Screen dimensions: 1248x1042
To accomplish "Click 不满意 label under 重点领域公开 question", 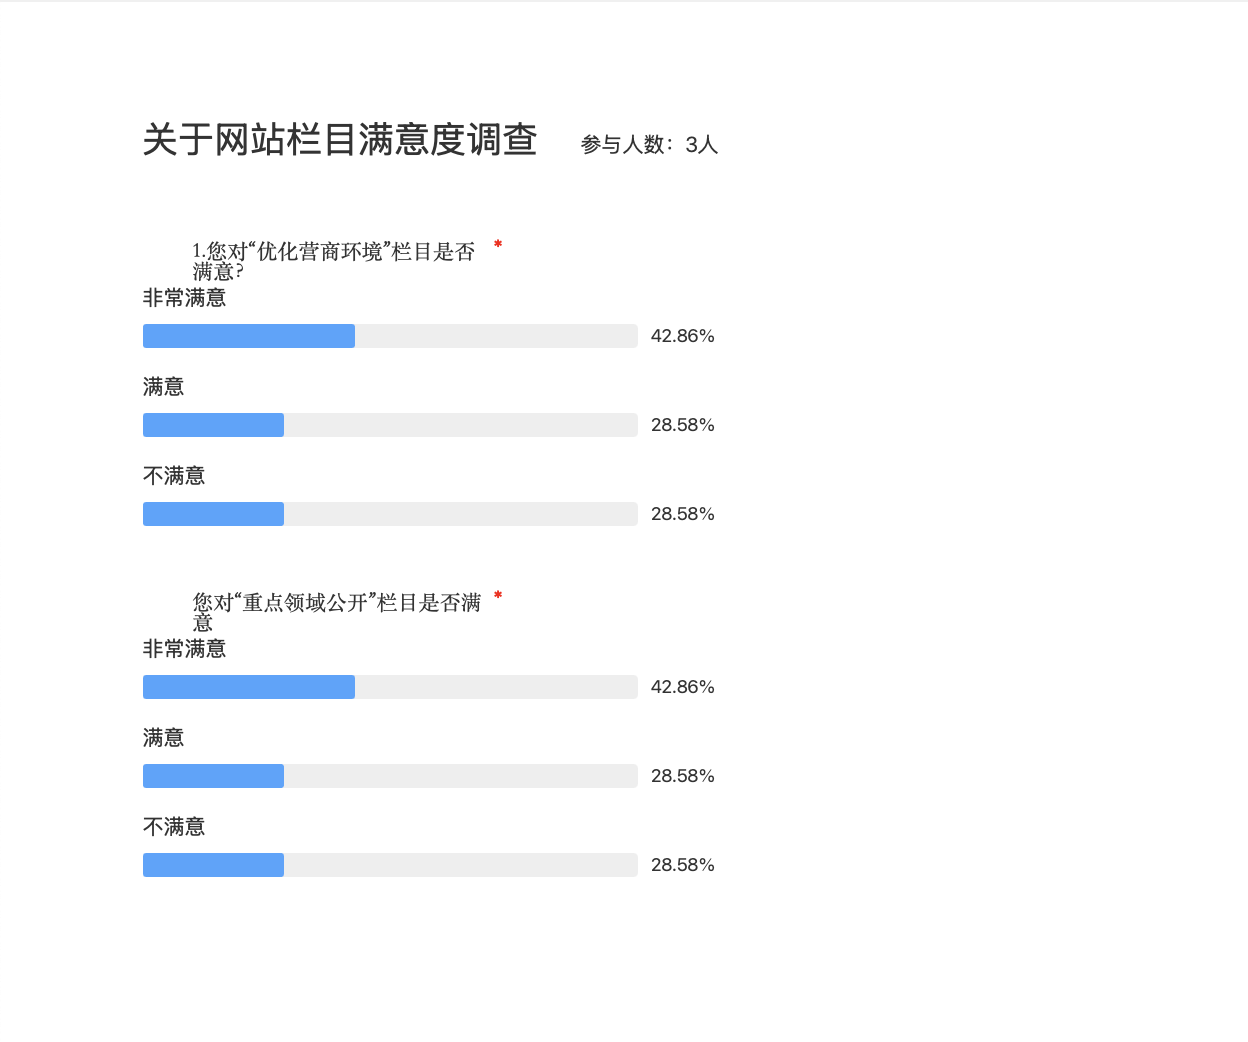I will (x=174, y=827).
